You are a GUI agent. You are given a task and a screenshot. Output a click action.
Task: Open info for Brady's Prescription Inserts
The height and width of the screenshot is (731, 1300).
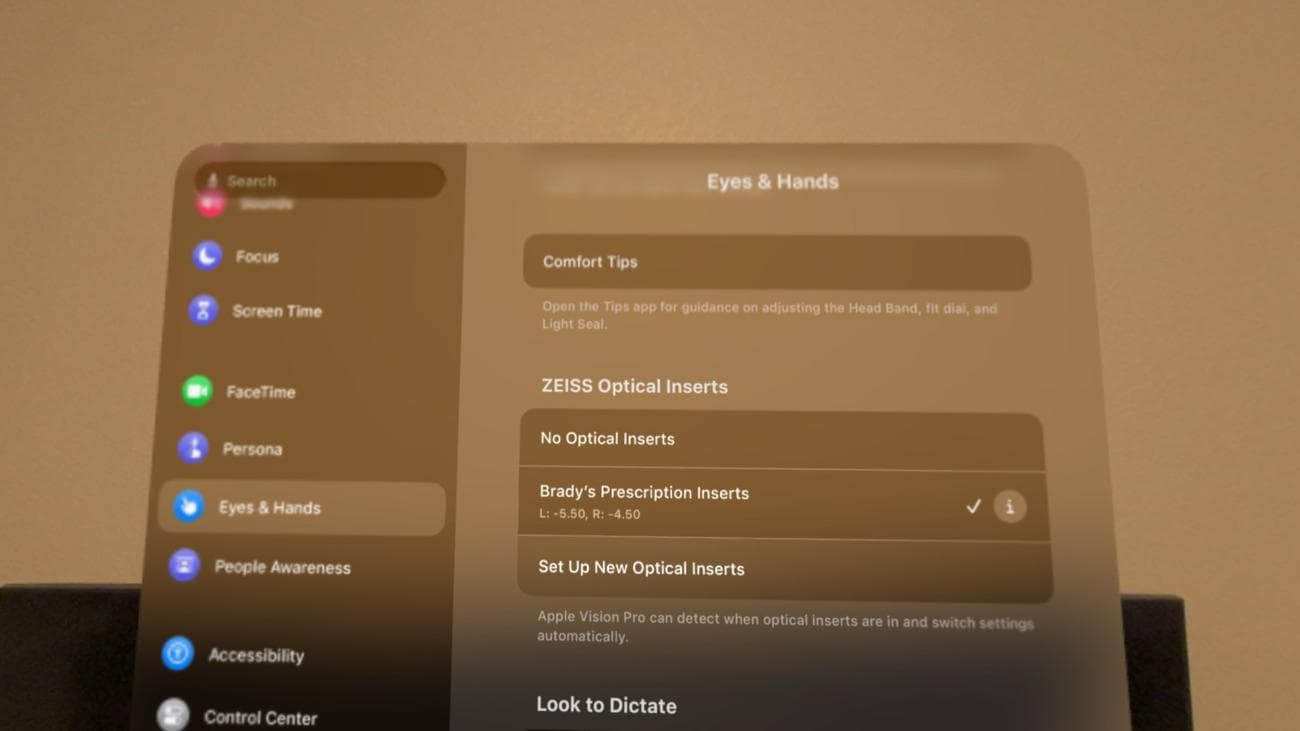tap(1009, 507)
